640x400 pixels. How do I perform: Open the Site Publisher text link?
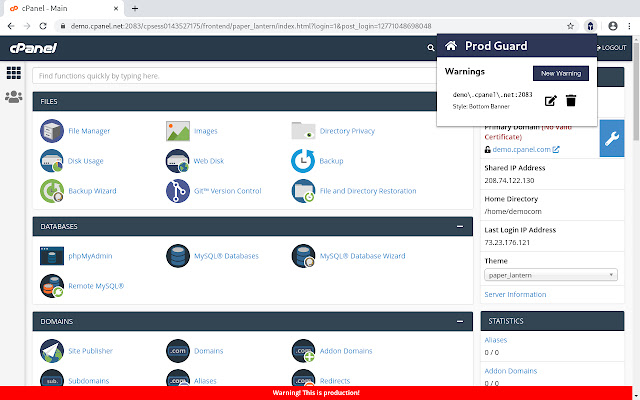[90, 351]
